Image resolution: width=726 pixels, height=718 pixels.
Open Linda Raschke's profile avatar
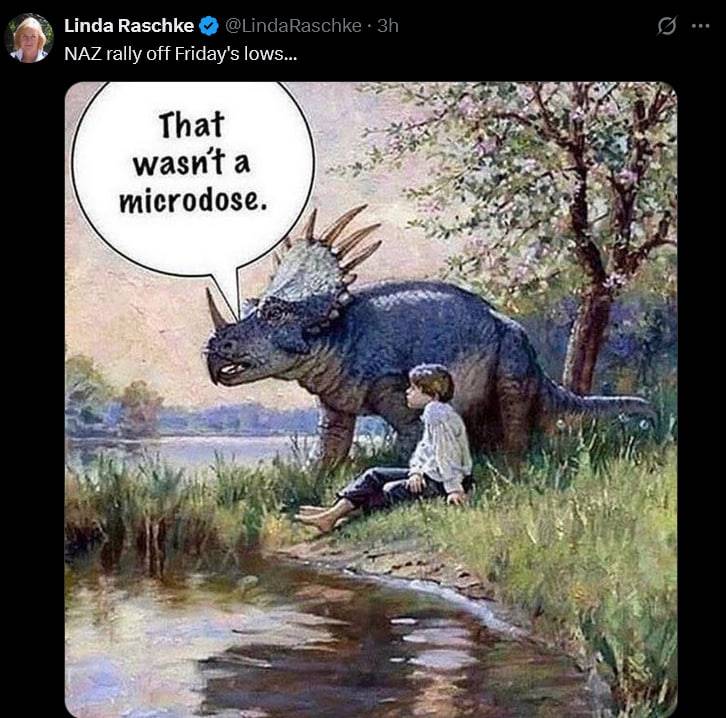point(29,38)
